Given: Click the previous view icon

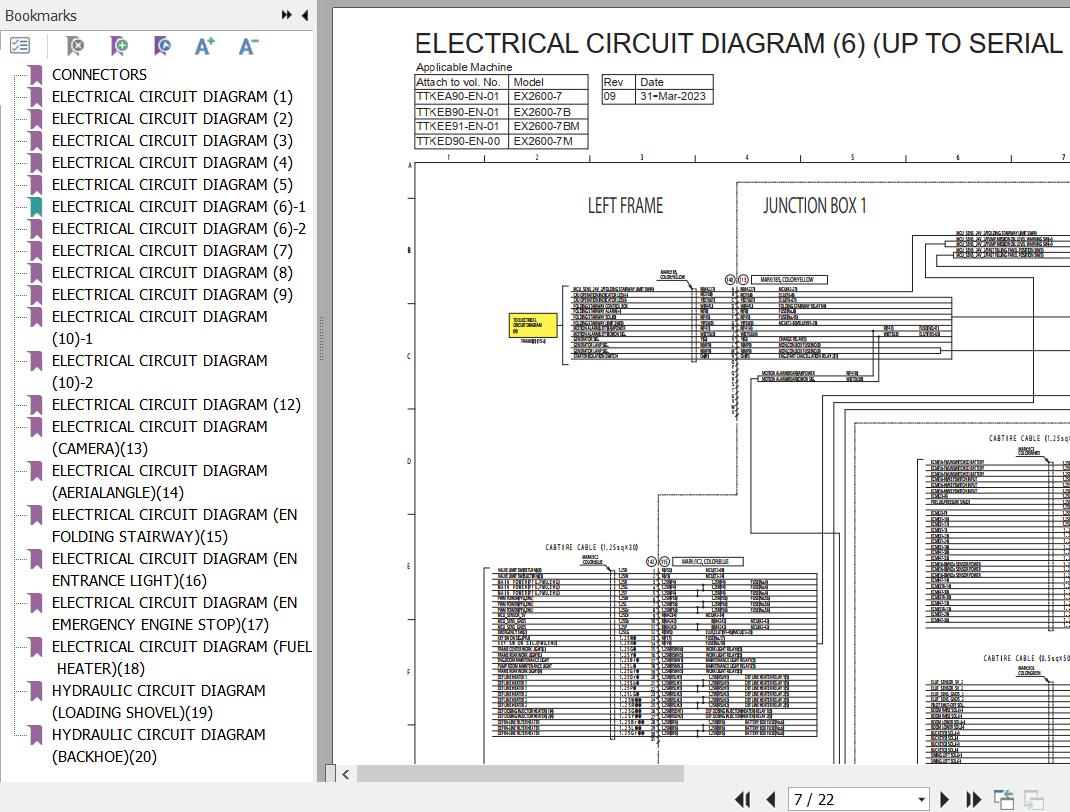Looking at the screenshot, I should point(1003,799).
